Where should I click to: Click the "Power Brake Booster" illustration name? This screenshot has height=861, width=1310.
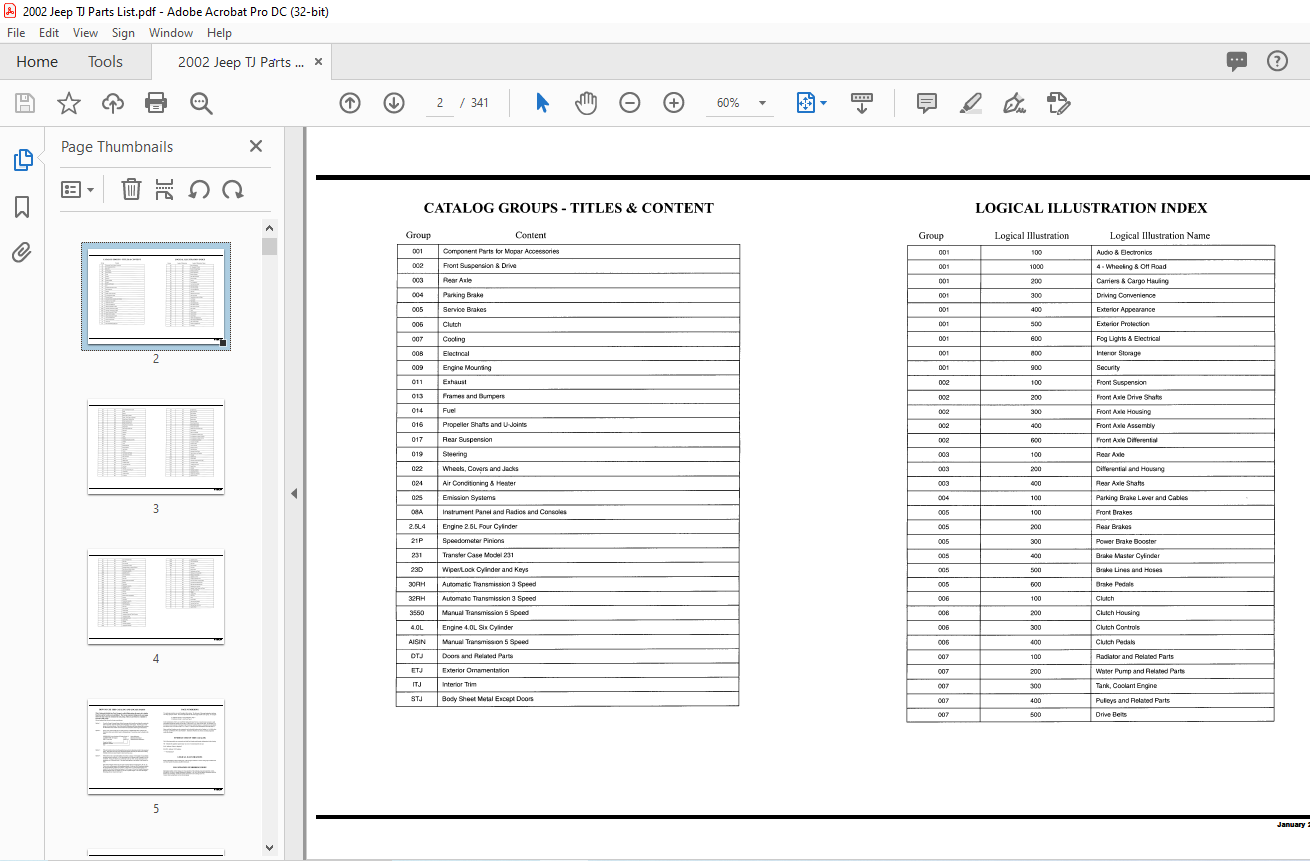point(1126,541)
